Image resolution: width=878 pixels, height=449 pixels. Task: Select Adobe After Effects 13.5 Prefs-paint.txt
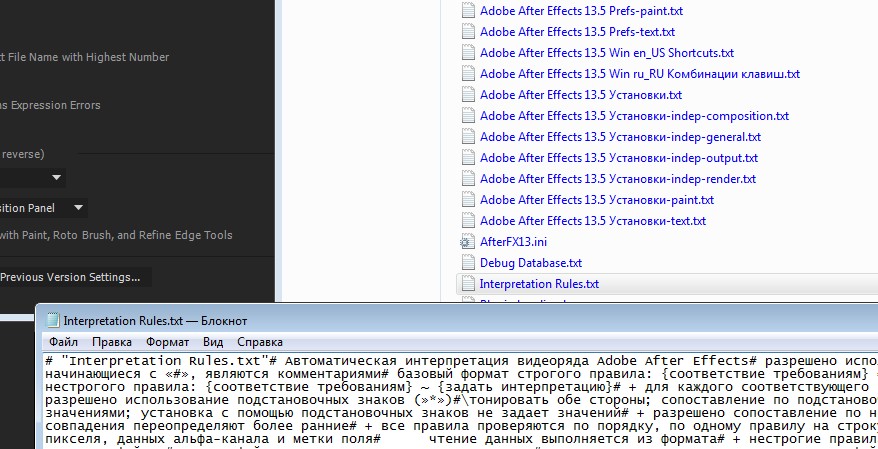click(581, 11)
